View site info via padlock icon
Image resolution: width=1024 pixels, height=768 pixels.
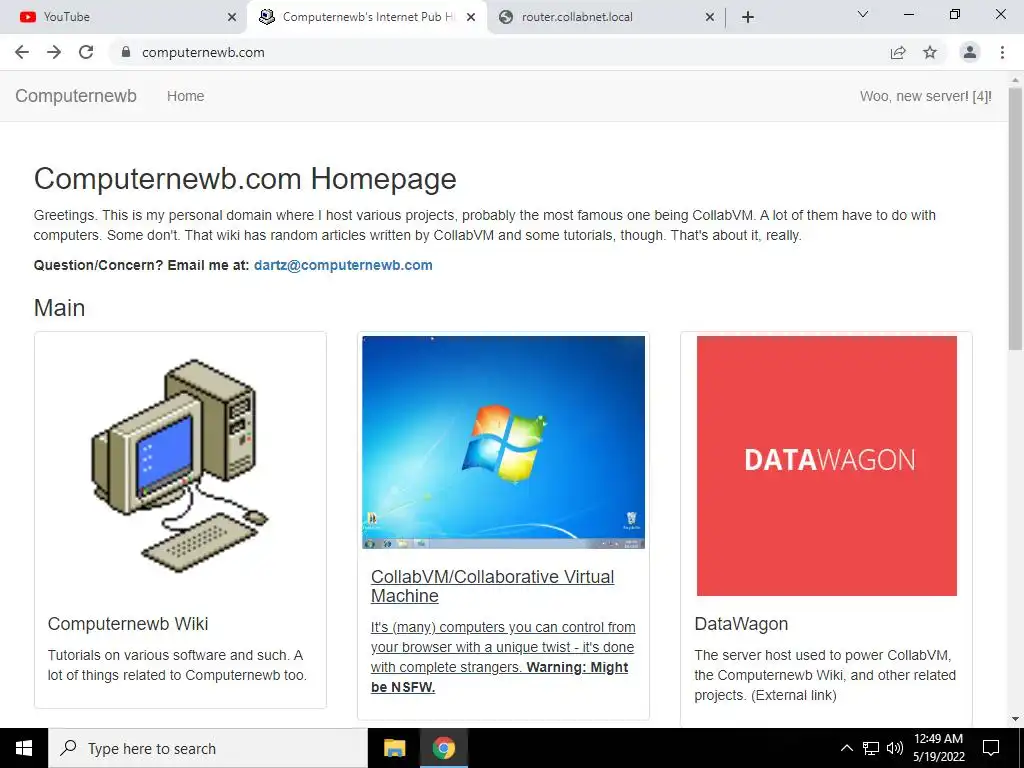(126, 52)
